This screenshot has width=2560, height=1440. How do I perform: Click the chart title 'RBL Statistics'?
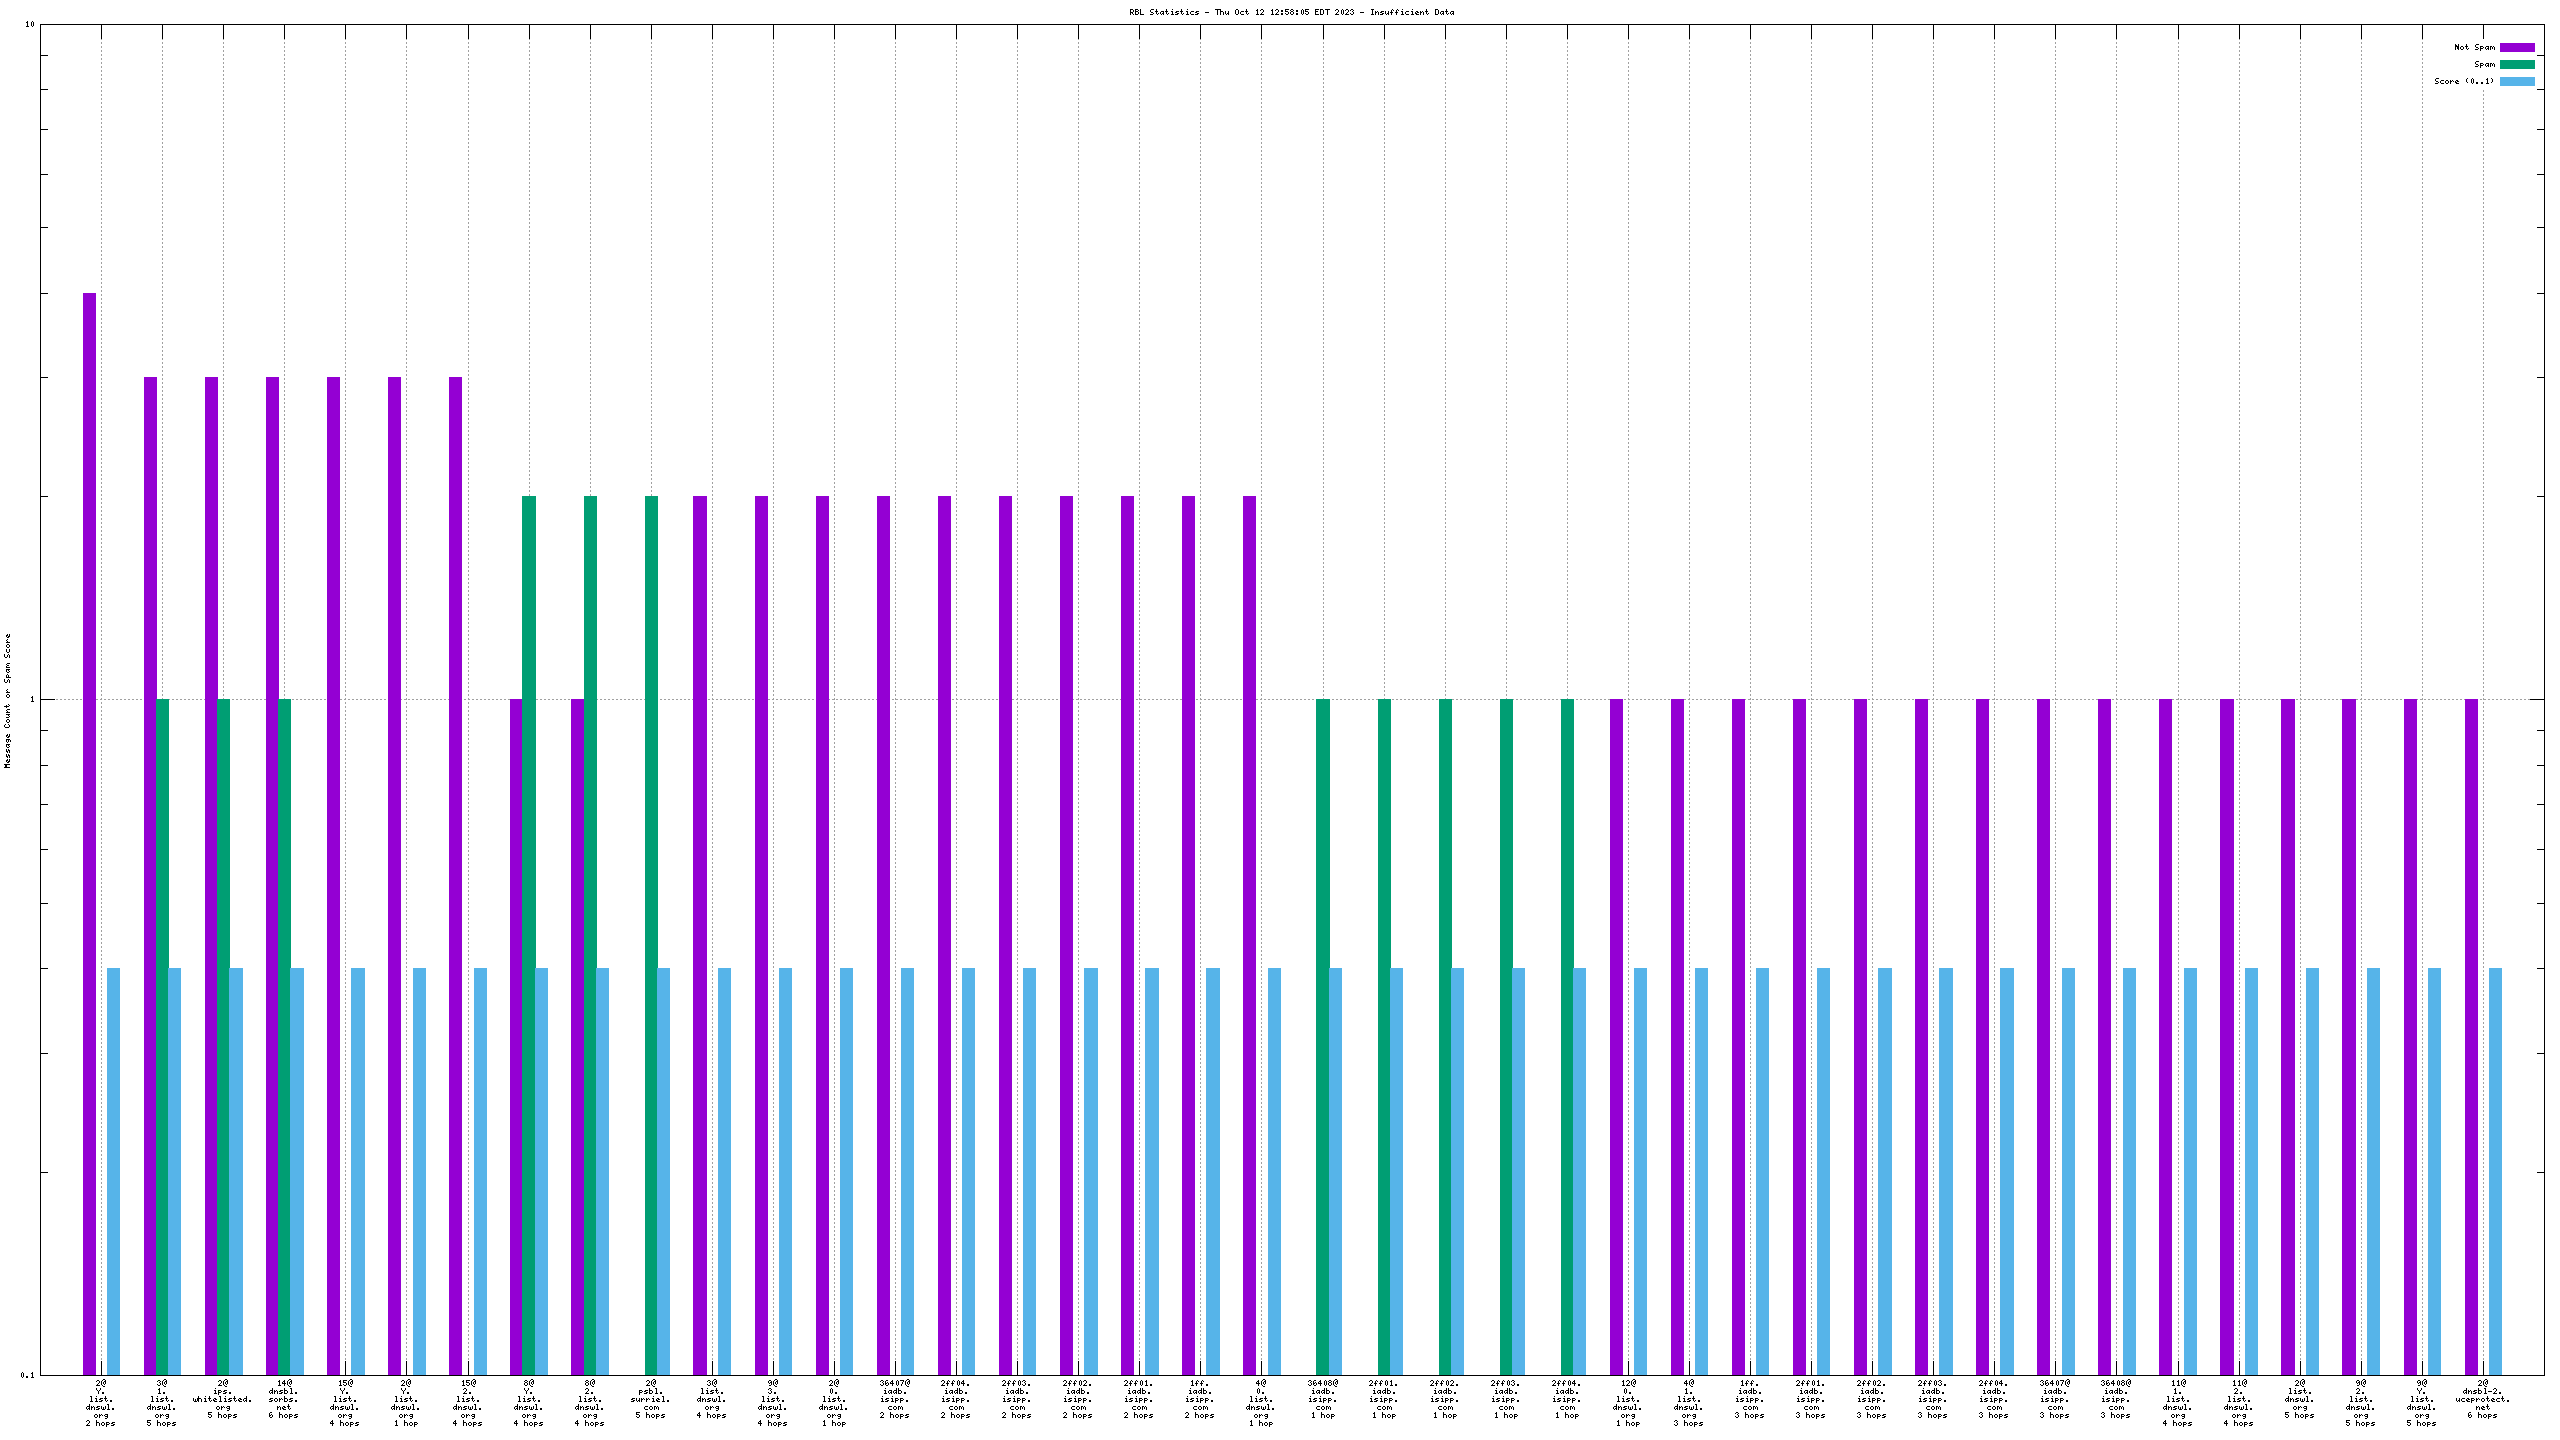[x=1164, y=12]
